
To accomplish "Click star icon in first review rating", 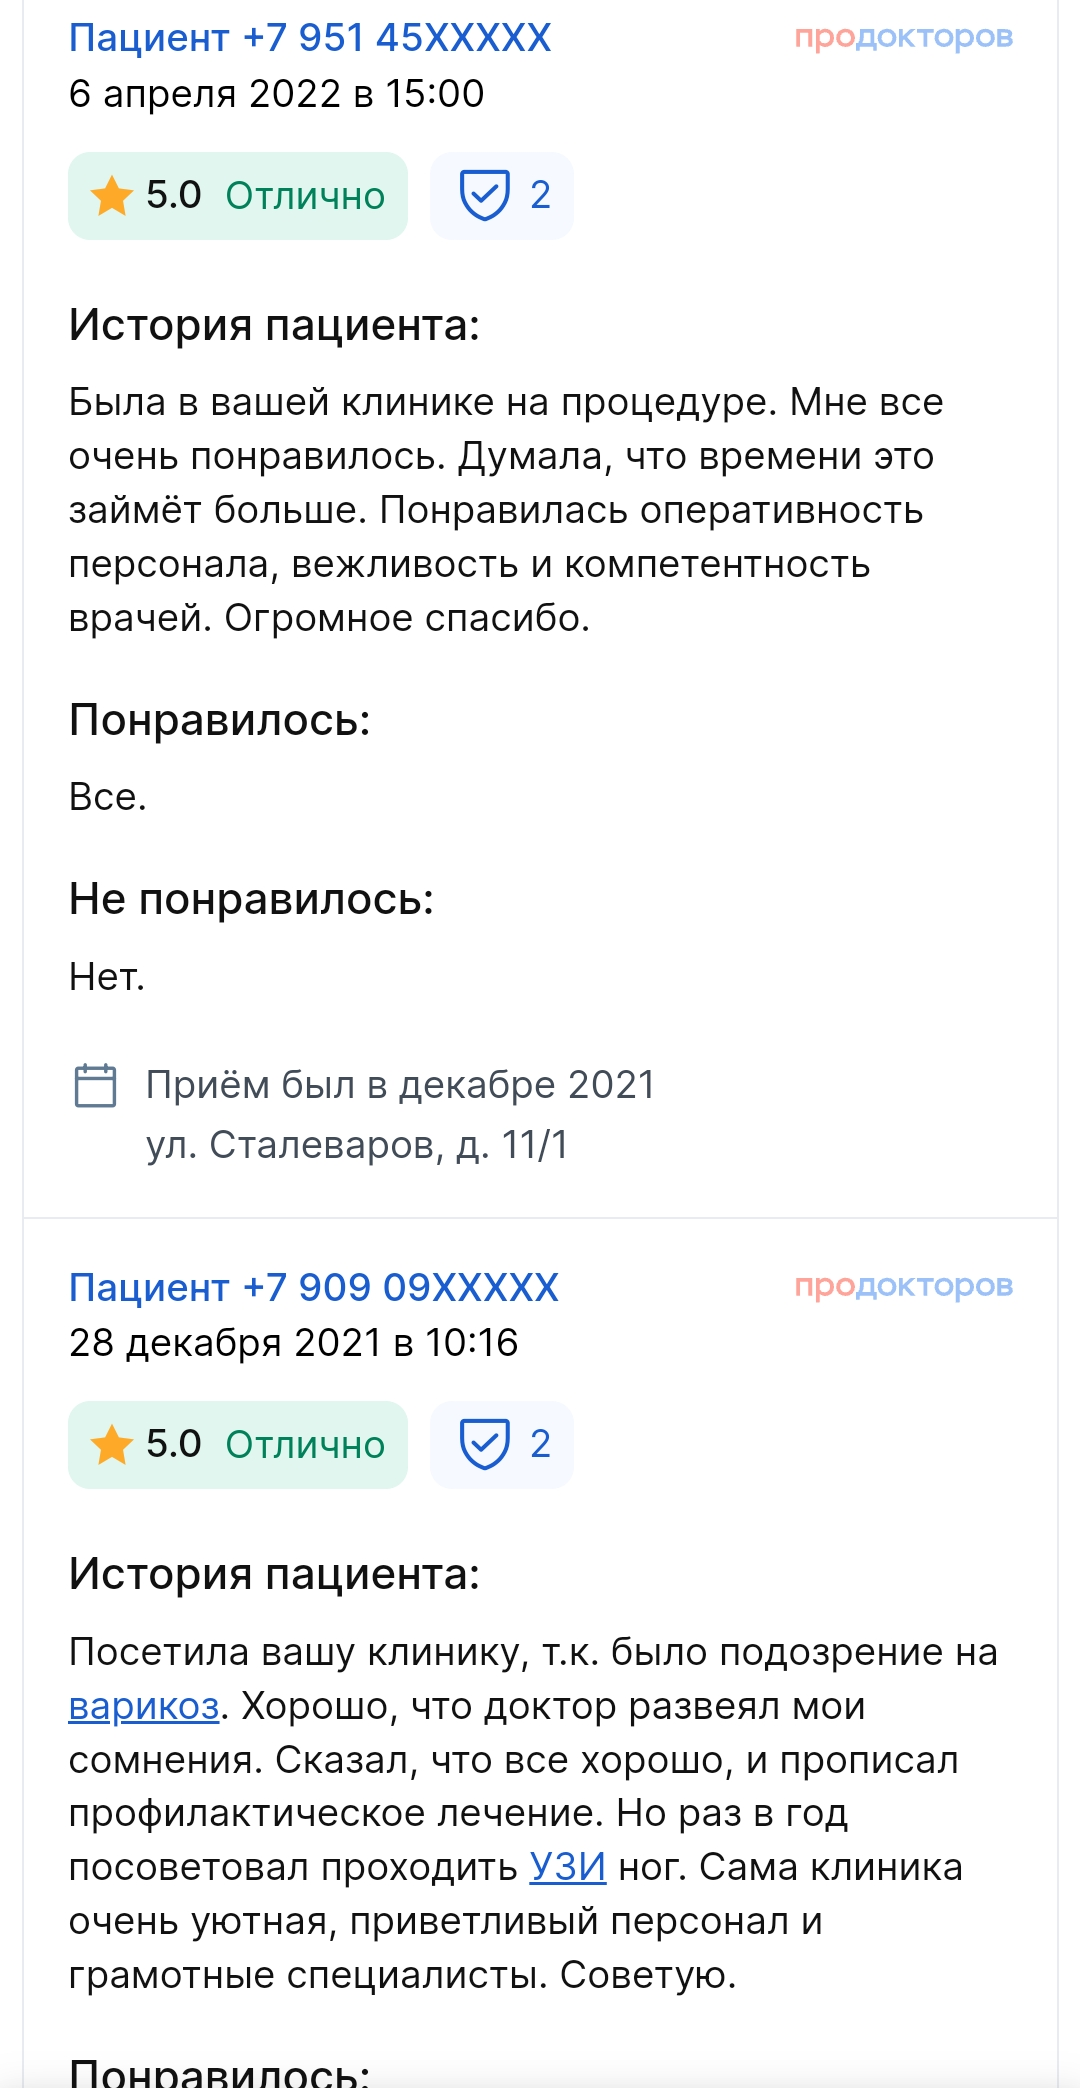I will tap(111, 196).
